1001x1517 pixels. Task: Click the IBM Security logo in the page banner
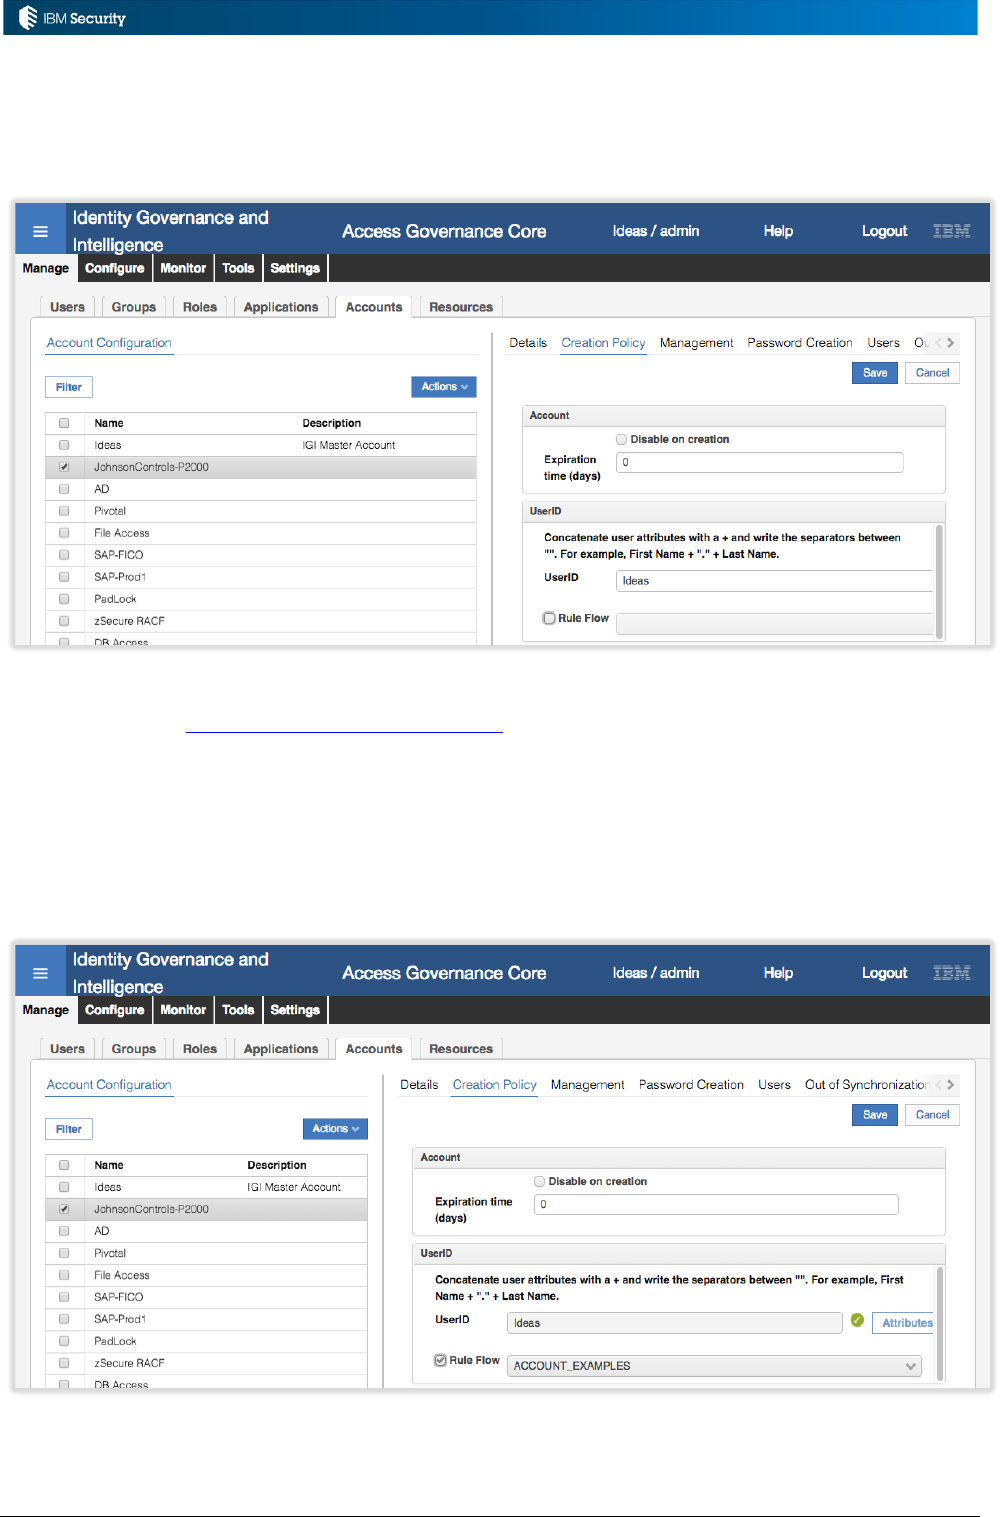click(x=72, y=18)
